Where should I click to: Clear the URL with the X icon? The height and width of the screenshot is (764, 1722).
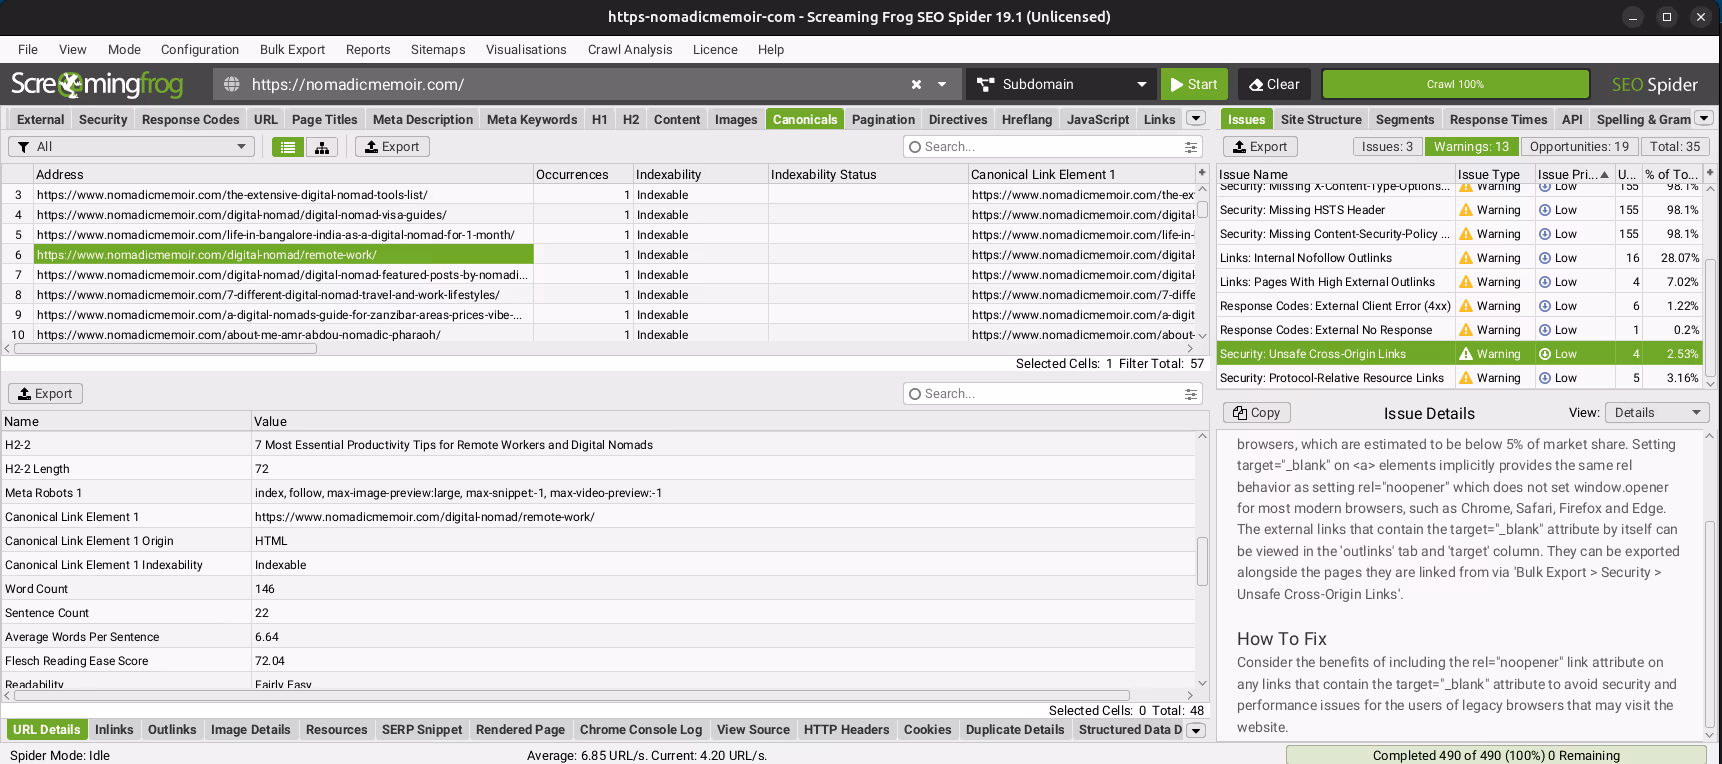pyautogui.click(x=916, y=85)
